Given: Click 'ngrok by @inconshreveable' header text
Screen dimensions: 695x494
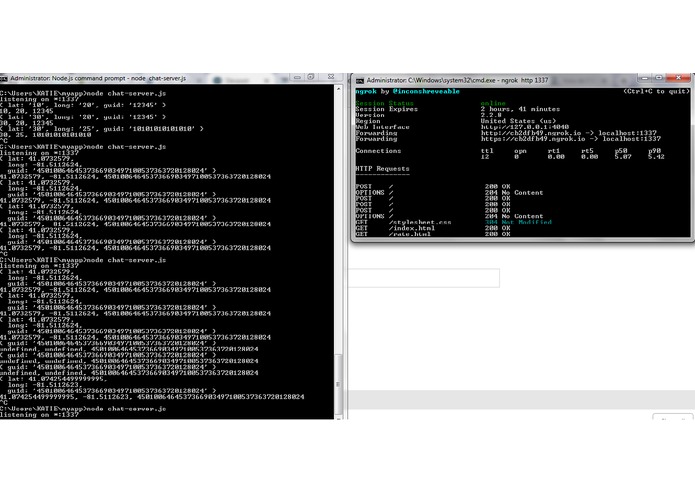Looking at the screenshot, I should point(407,91).
